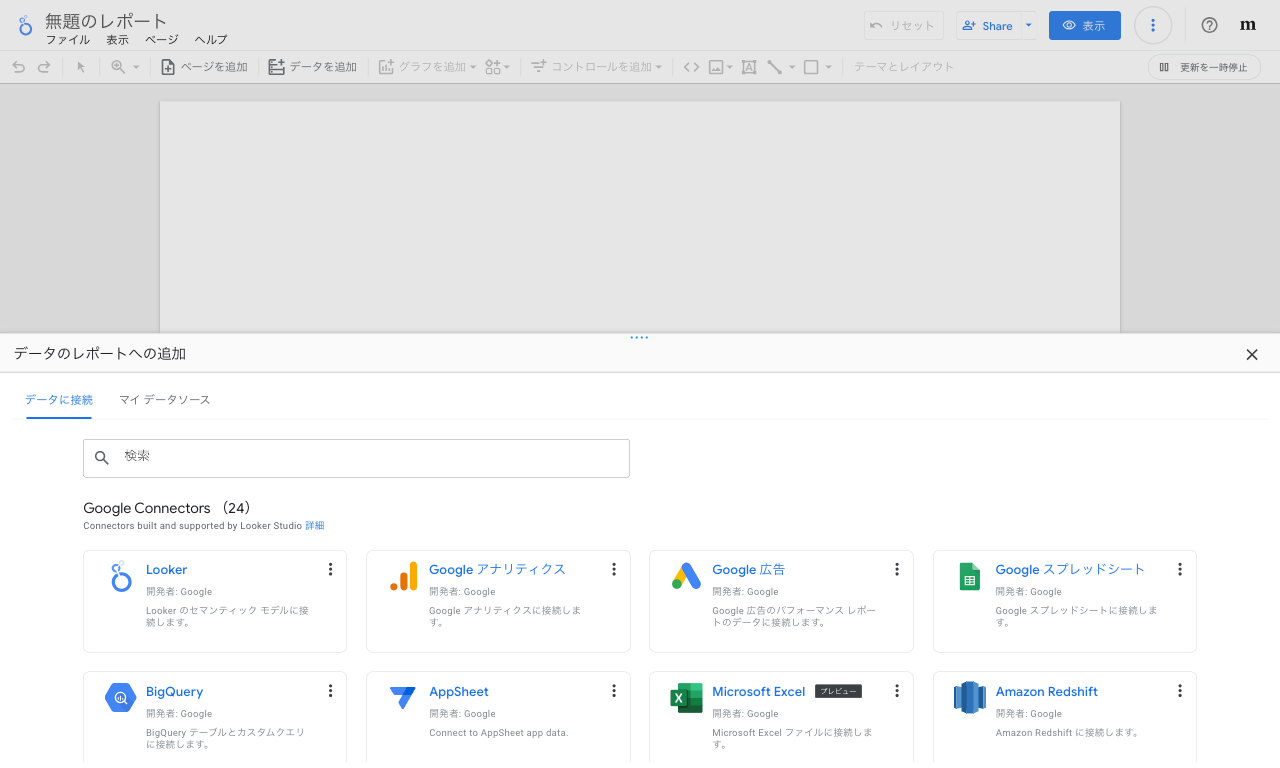Click the report title 無題のレポート
The height and width of the screenshot is (768, 1280).
[107, 21]
